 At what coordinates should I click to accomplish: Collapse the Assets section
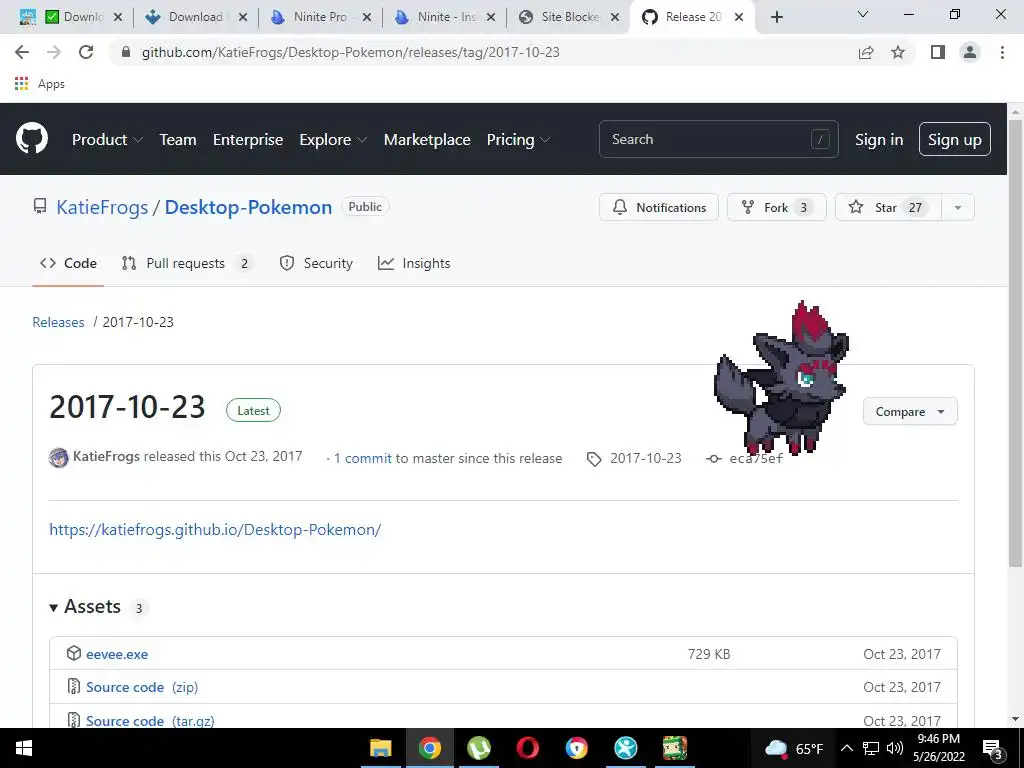[x=85, y=607]
